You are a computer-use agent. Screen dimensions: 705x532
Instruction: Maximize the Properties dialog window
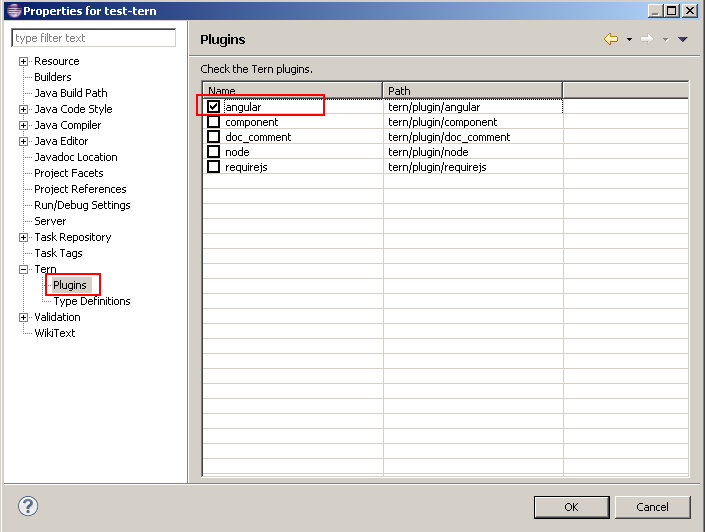click(672, 11)
